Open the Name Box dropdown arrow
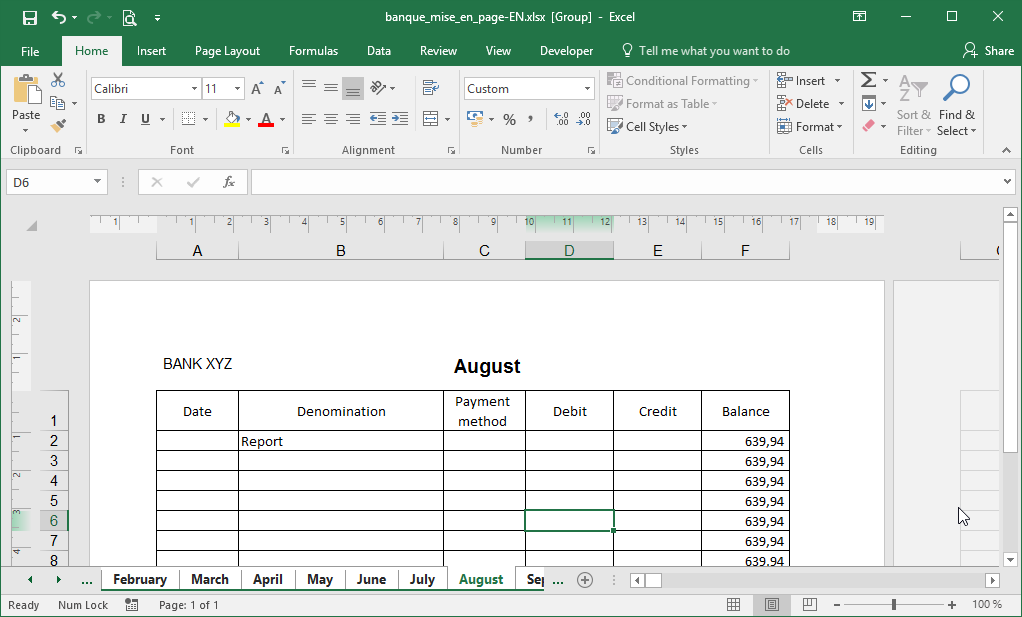The image size is (1022, 617). [x=97, y=182]
